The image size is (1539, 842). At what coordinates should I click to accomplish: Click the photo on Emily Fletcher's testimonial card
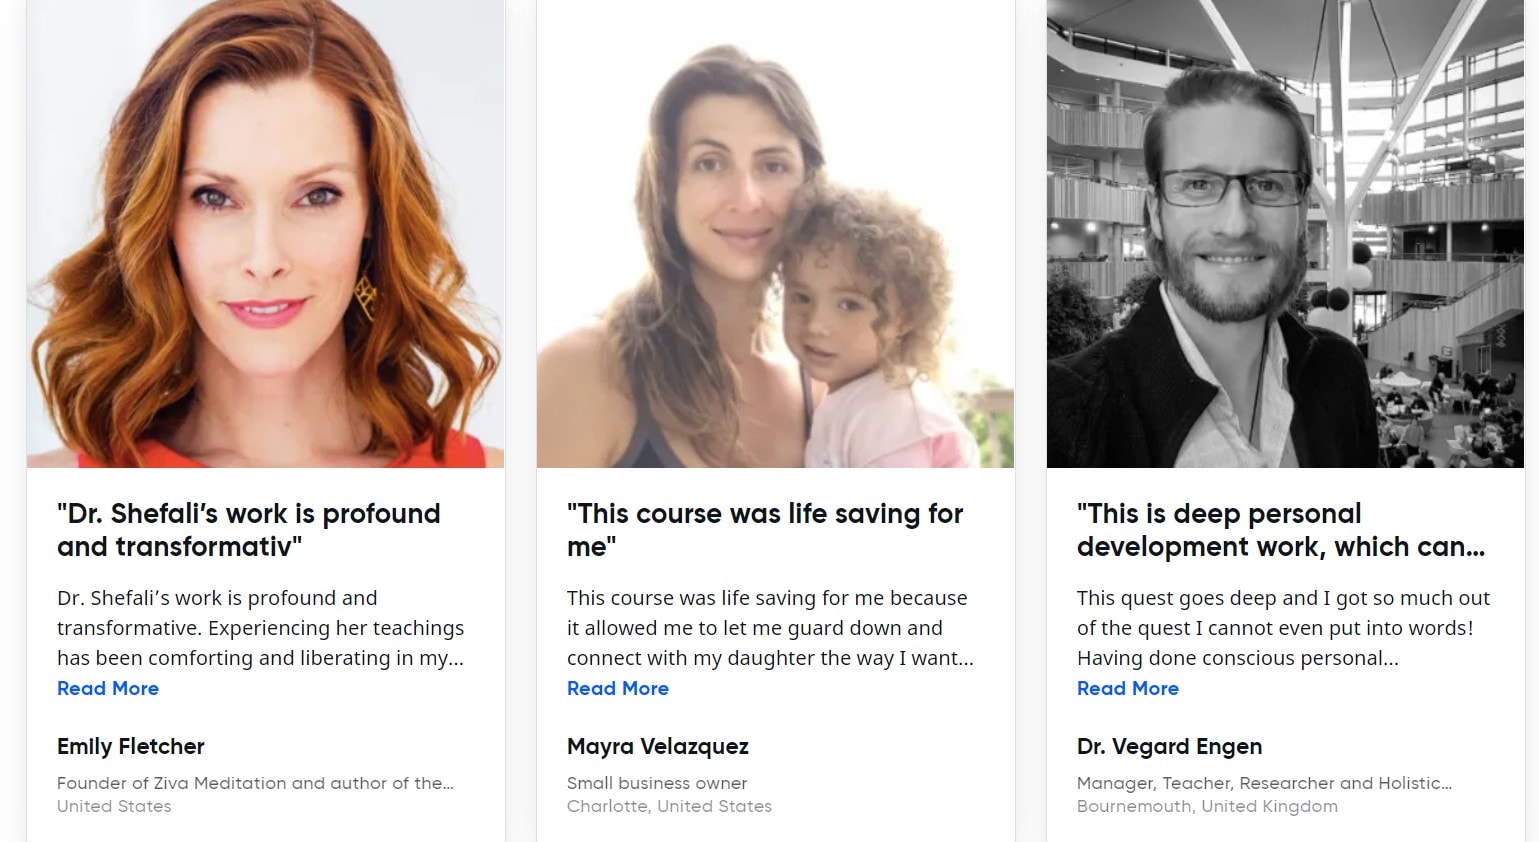[x=265, y=234]
